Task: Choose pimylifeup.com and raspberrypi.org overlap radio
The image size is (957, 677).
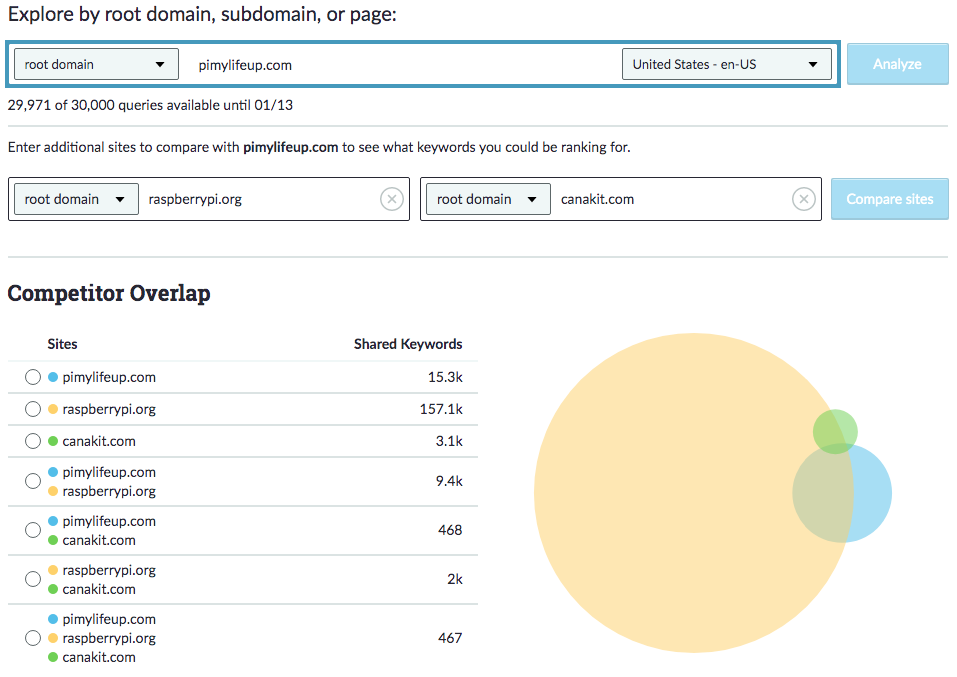Action: pyautogui.click(x=33, y=482)
